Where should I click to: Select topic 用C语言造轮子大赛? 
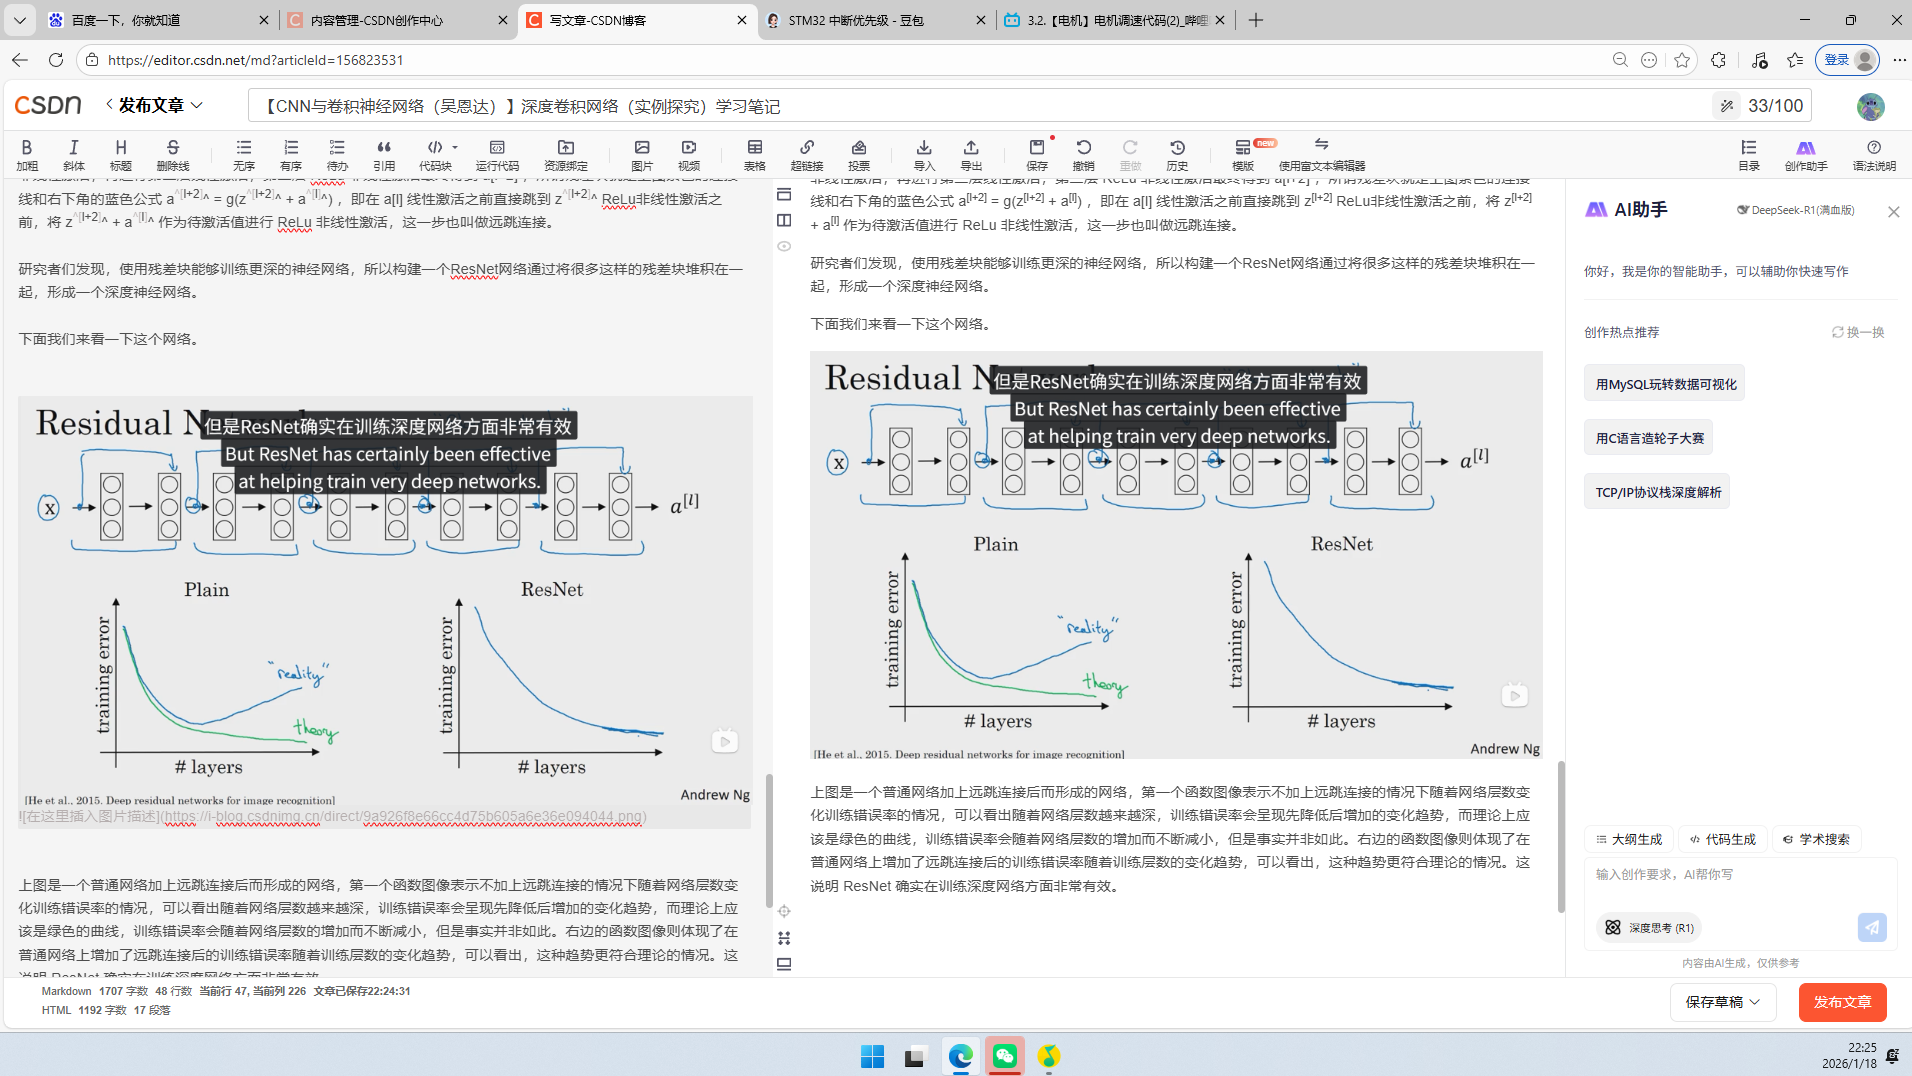(x=1649, y=438)
